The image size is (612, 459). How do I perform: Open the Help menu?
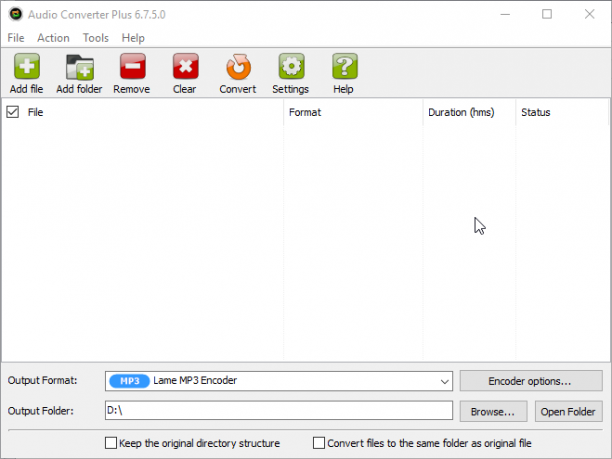[x=133, y=38]
